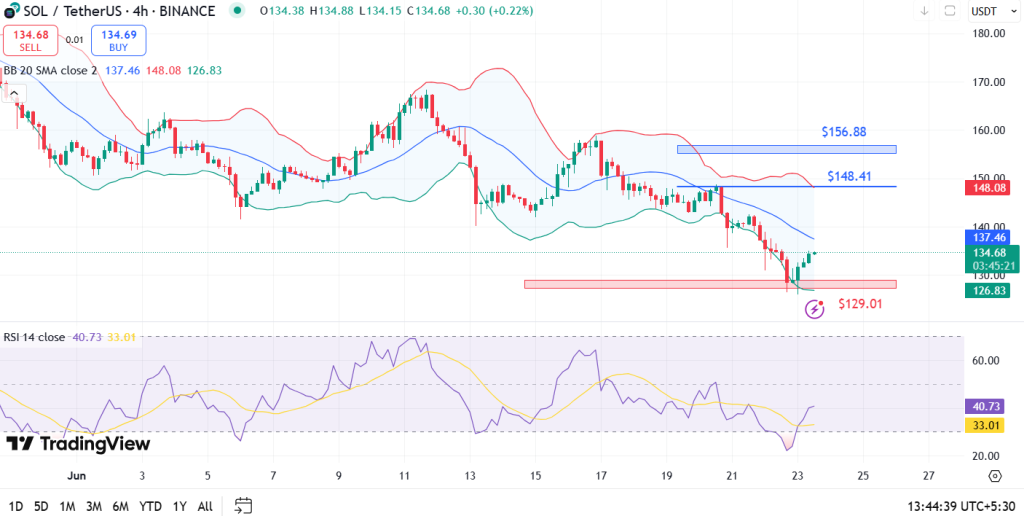This screenshot has height=516, width=1024.
Task: Switch to the 3M time range
Action: click(93, 505)
